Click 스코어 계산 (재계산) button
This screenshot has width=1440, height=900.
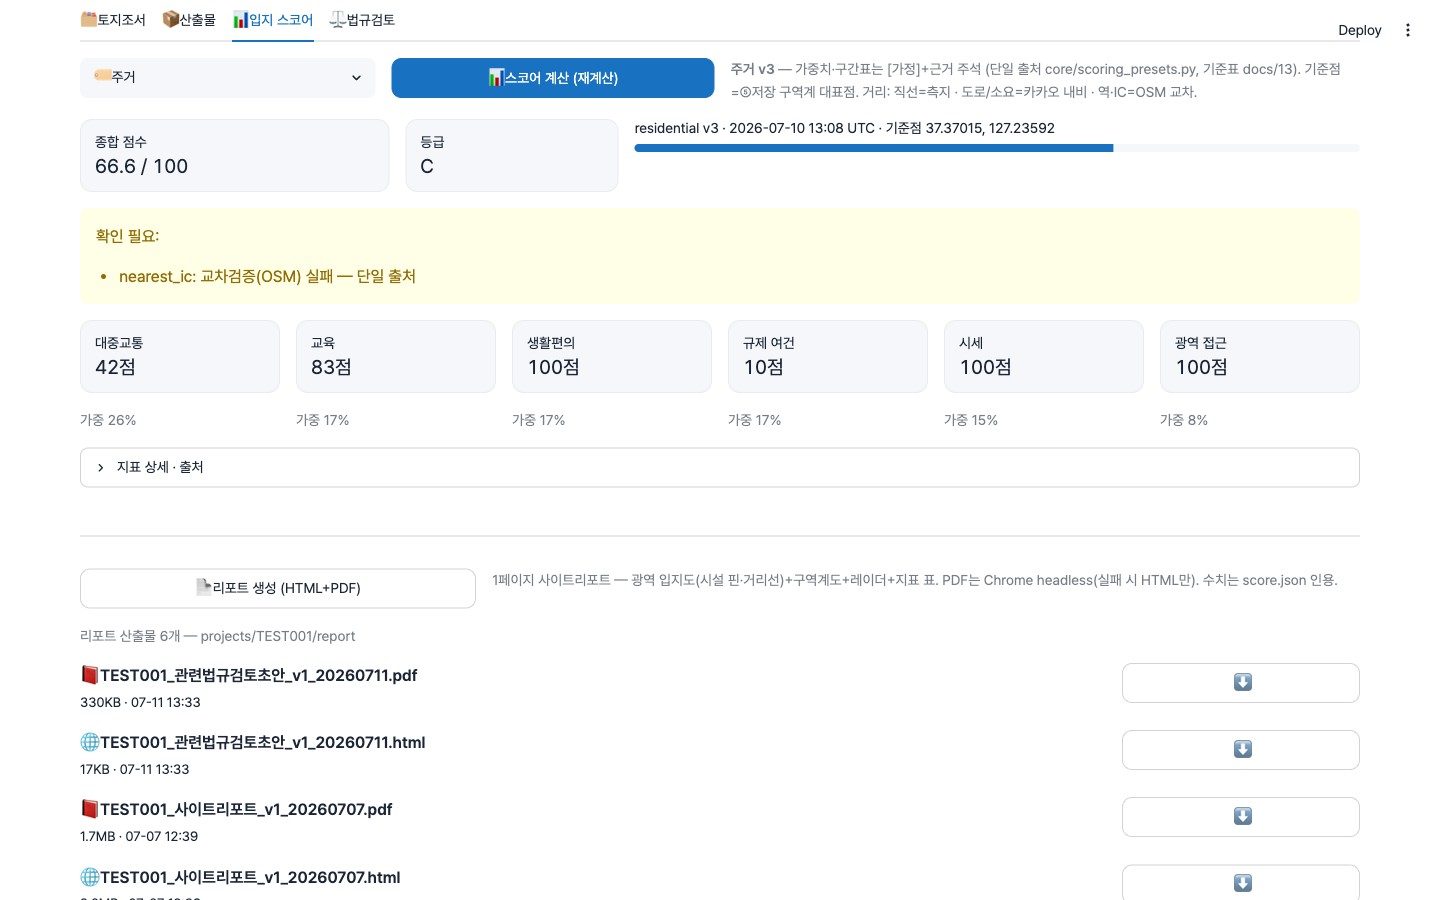pos(553,78)
